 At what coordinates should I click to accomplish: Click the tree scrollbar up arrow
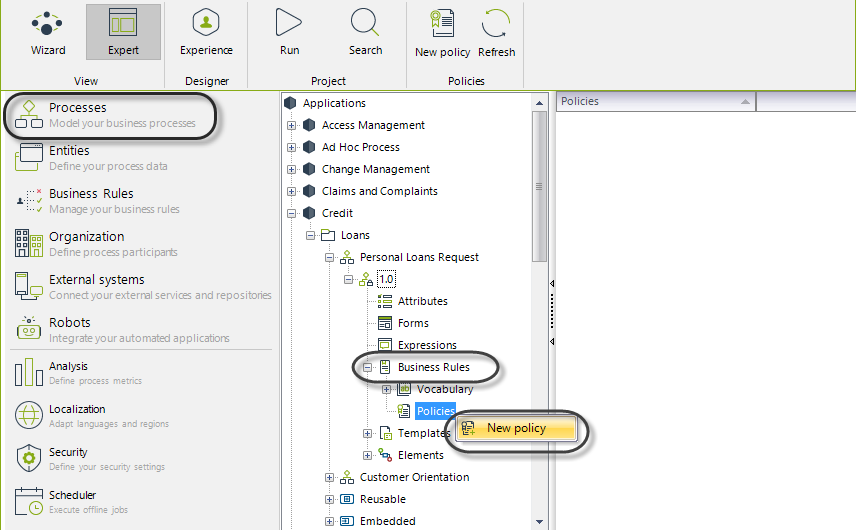pos(539,103)
